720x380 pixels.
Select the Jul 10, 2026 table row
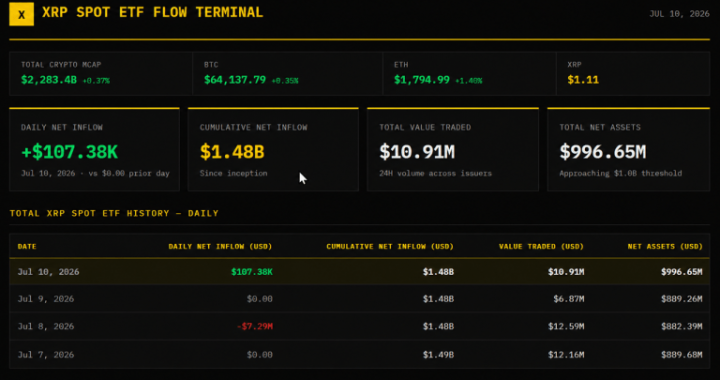click(x=360, y=272)
